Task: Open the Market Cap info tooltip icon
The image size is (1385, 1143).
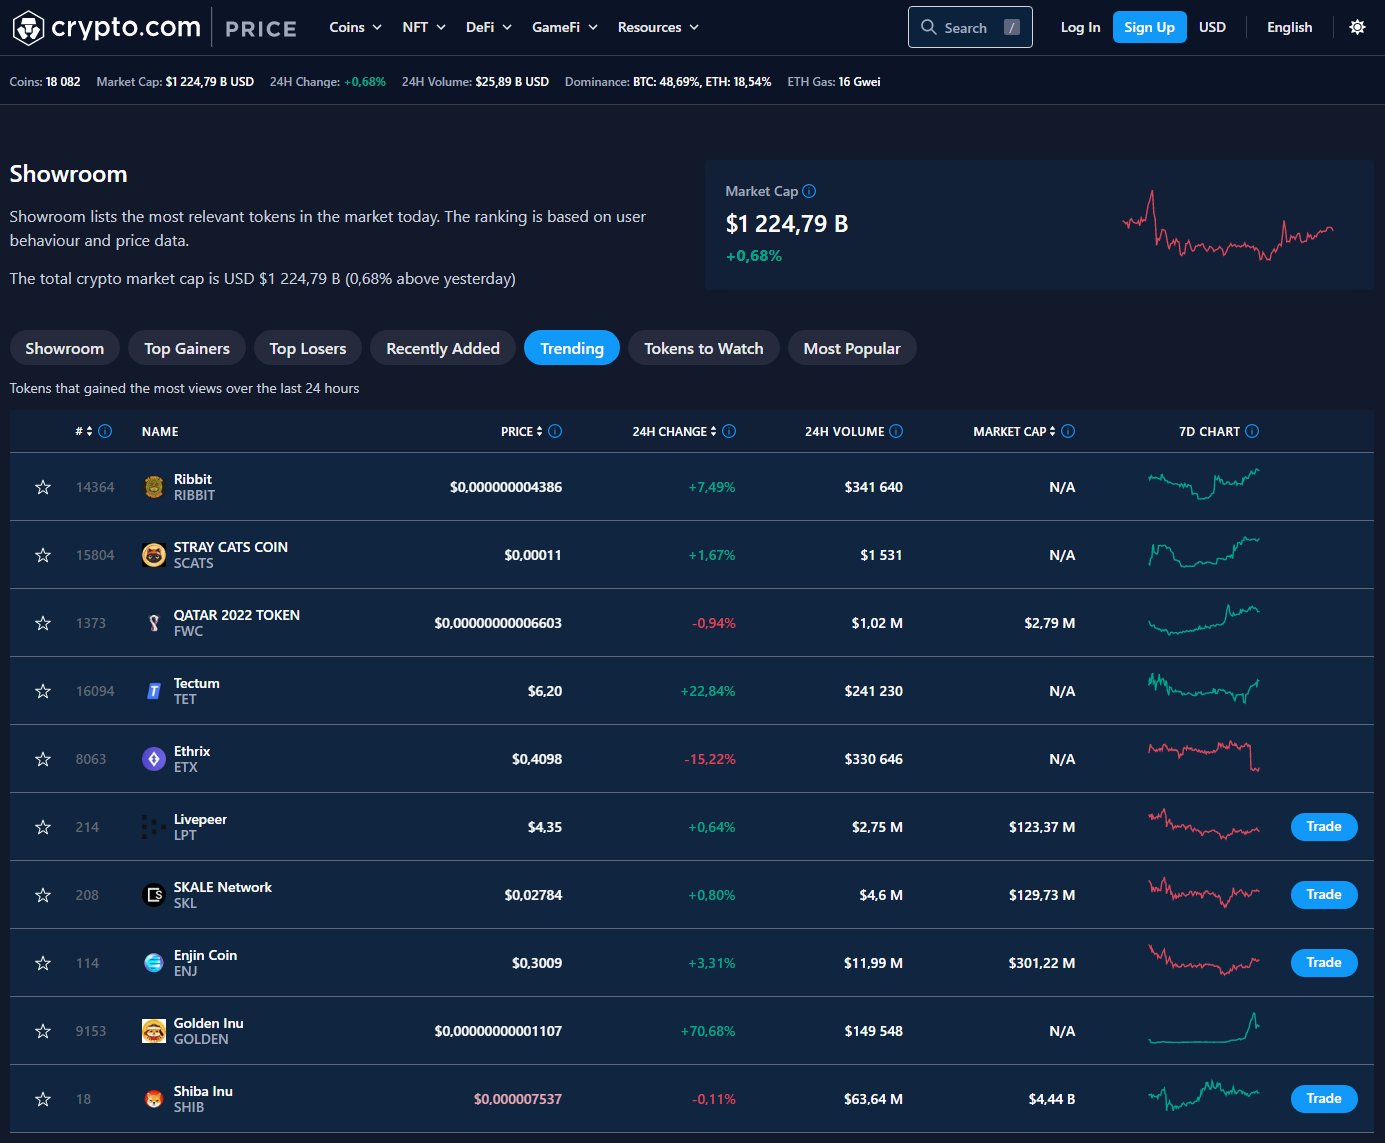Action: (x=808, y=190)
